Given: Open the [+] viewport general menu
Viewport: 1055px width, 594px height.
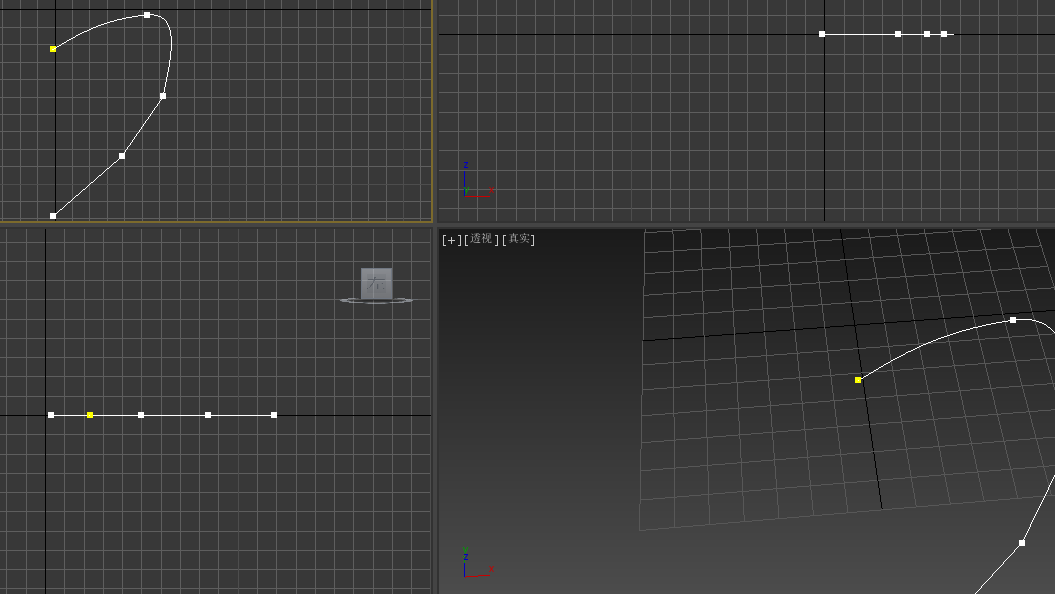Looking at the screenshot, I should pos(451,239).
